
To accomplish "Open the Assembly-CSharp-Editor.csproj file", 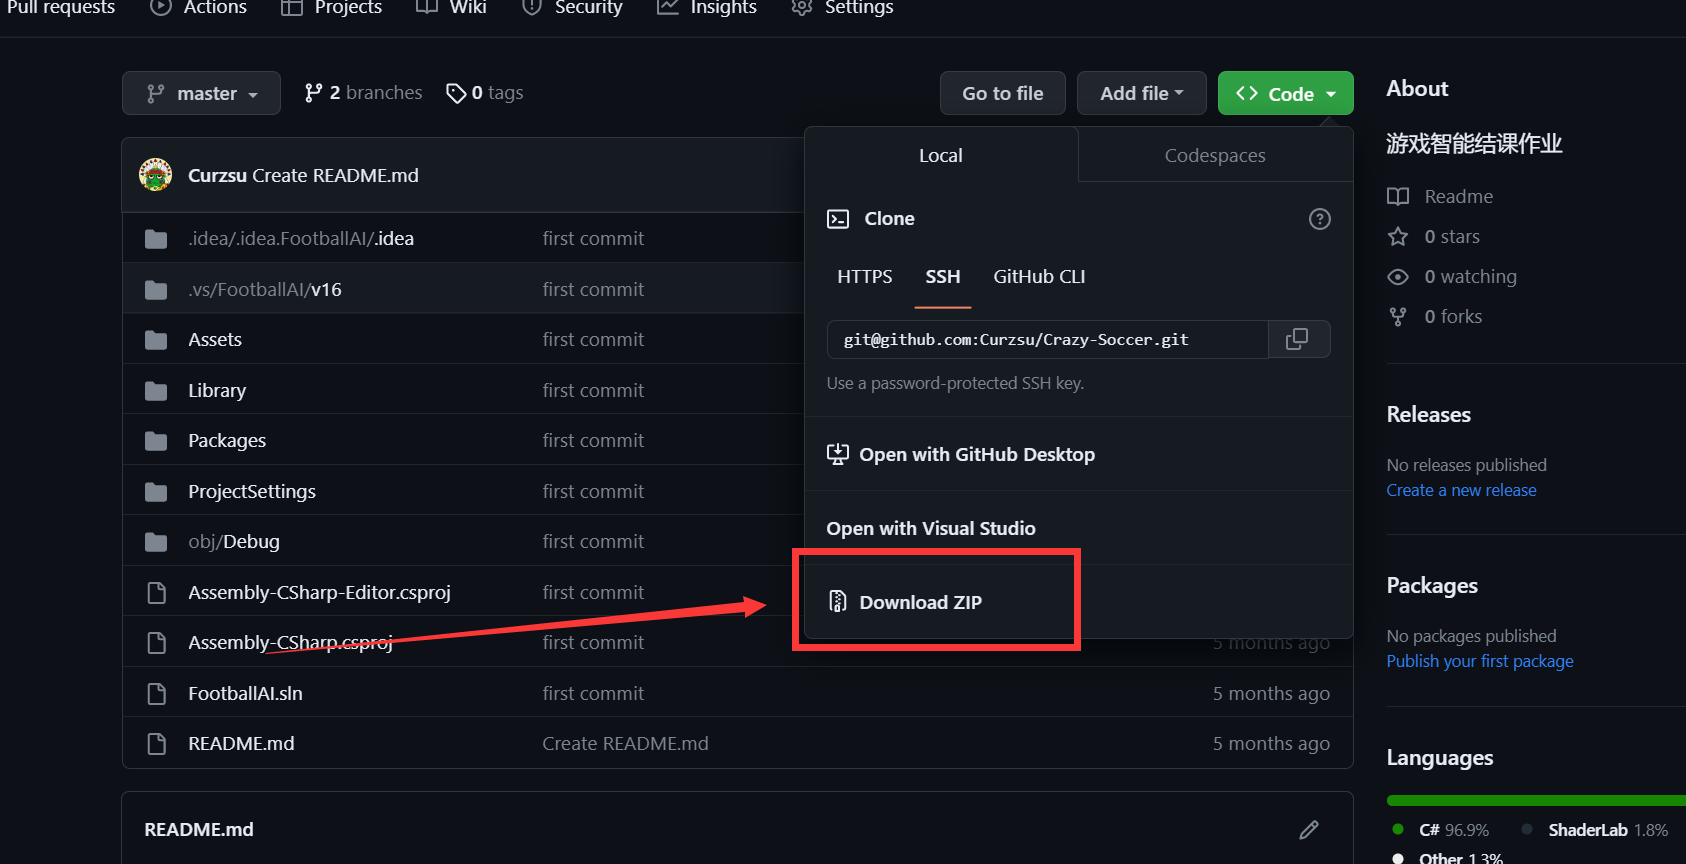I will pyautogui.click(x=319, y=593).
